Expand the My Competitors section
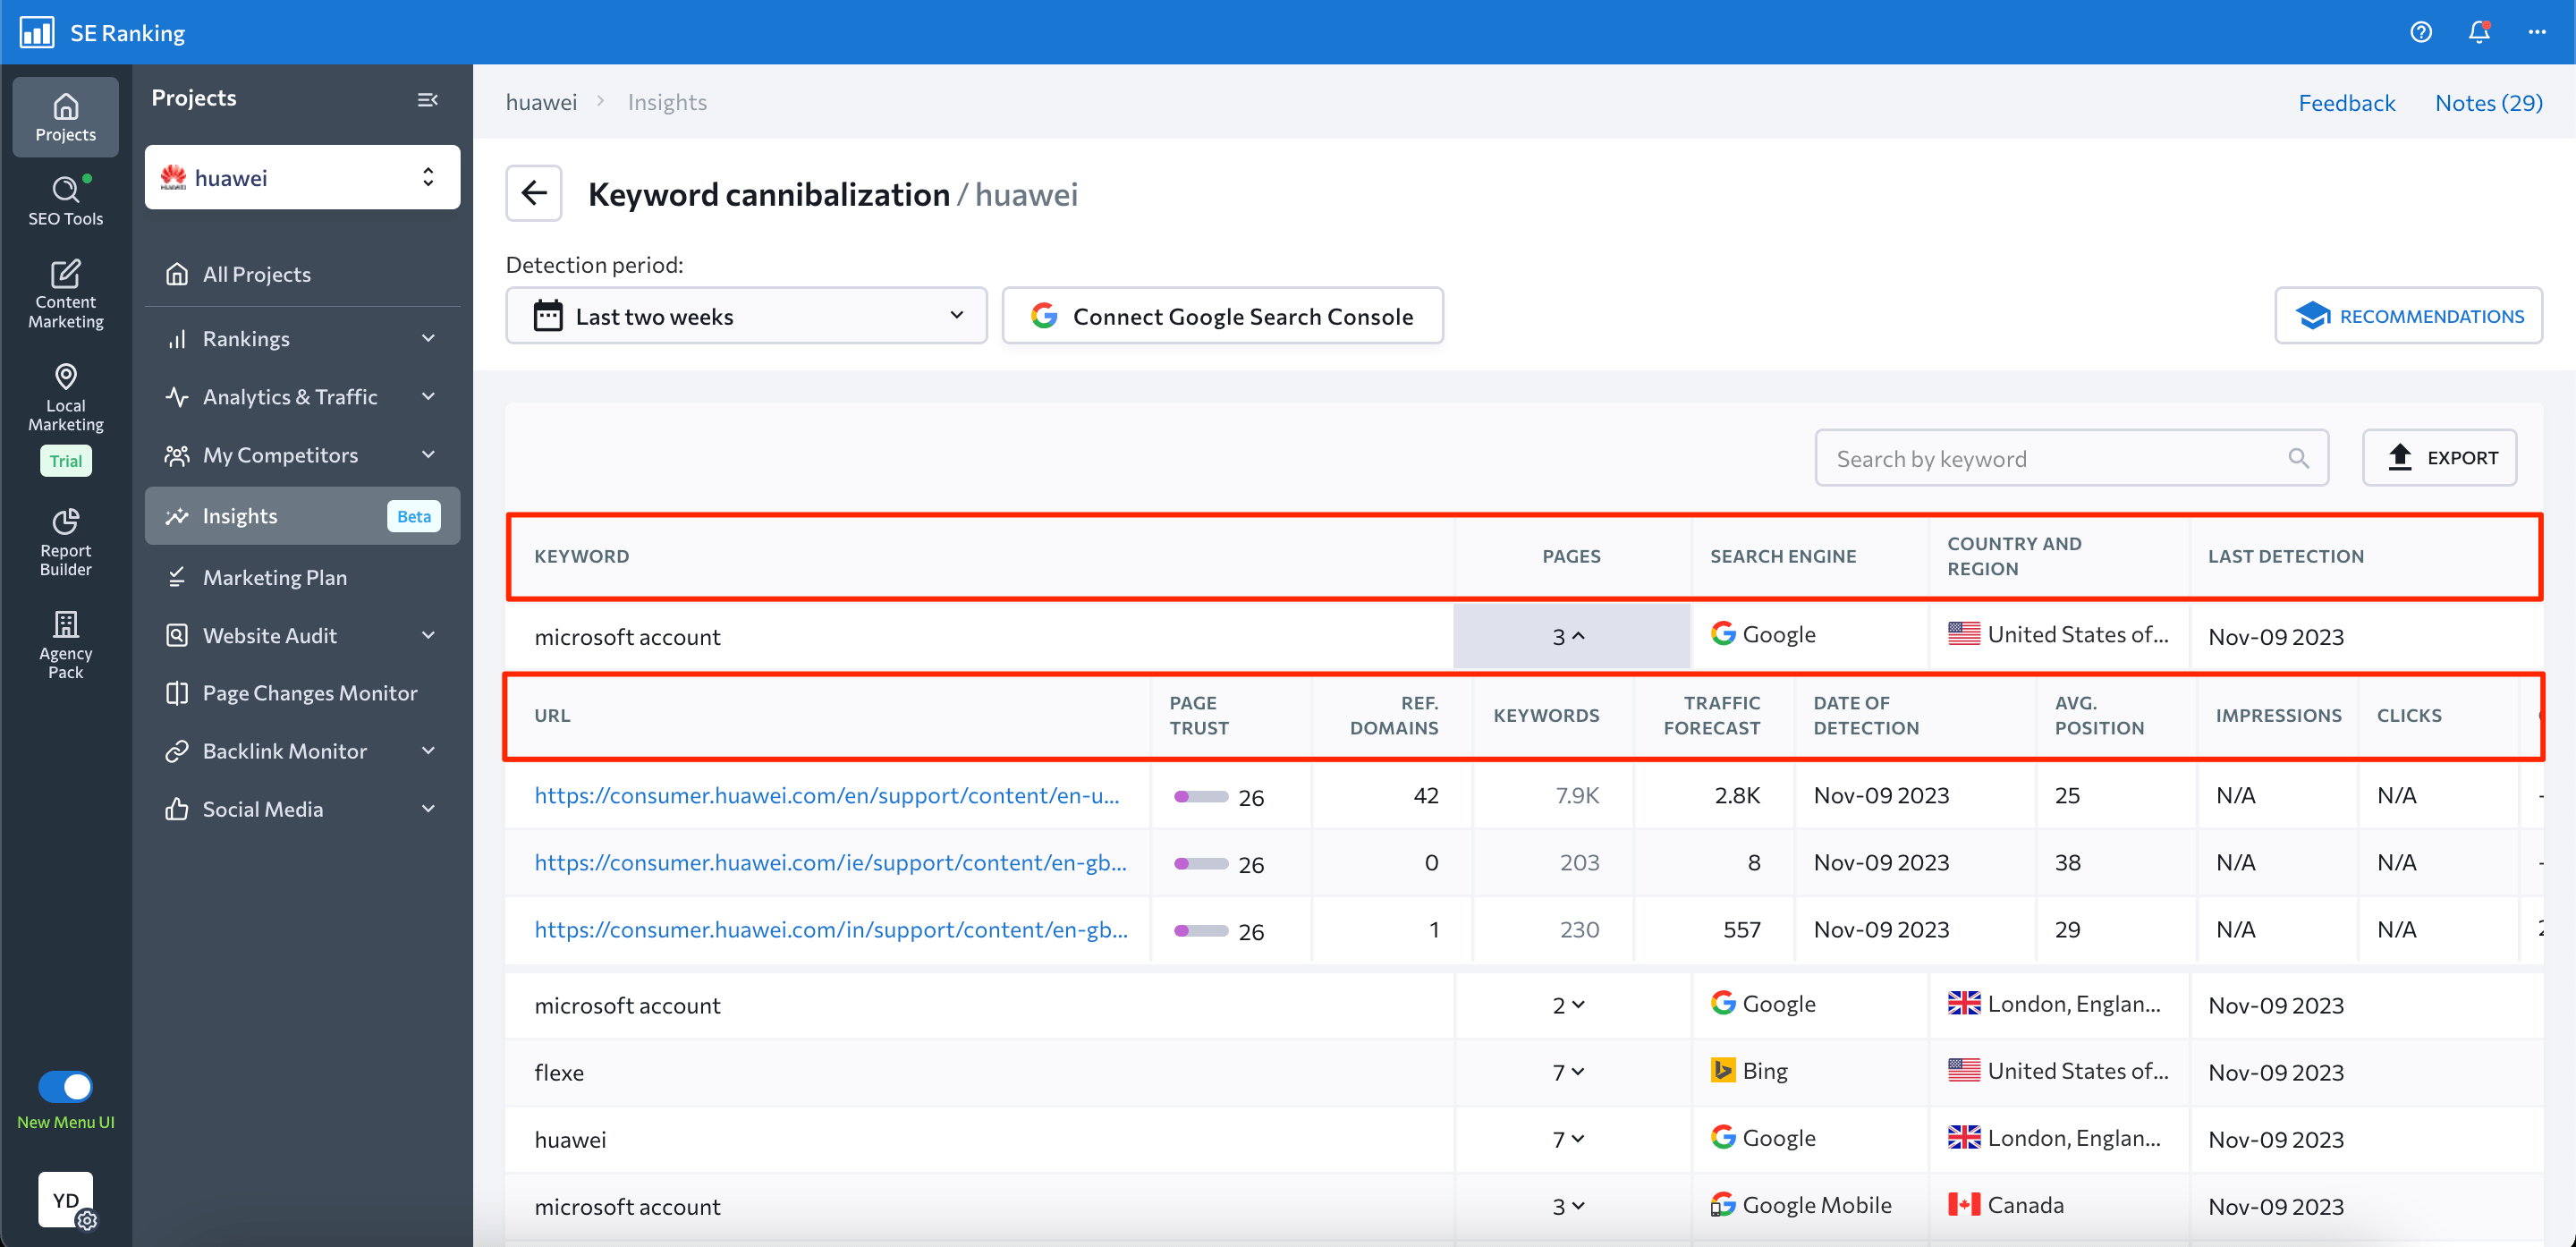 pos(302,454)
